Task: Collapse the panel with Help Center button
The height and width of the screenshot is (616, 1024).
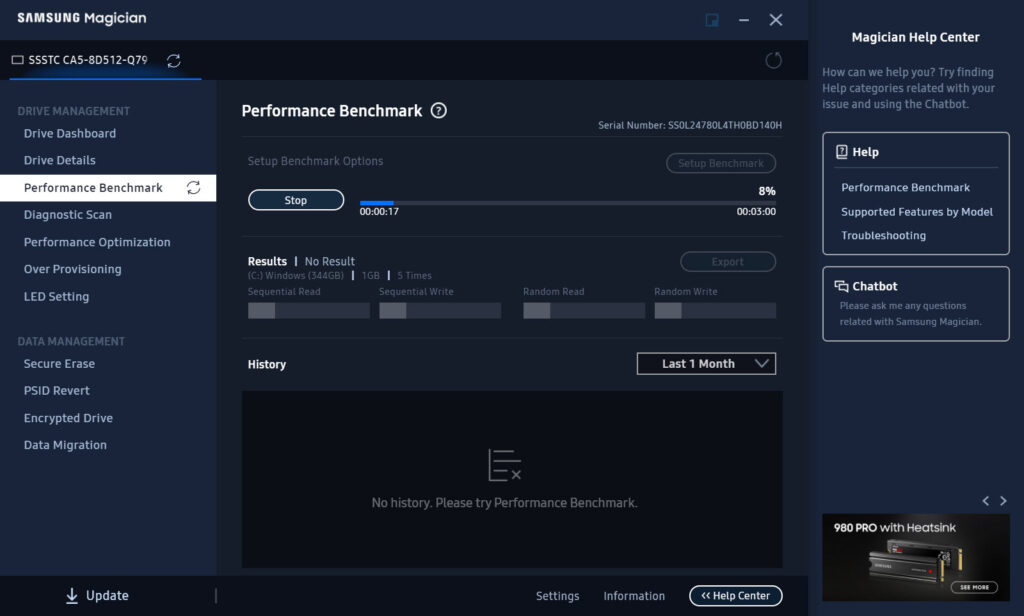Action: click(x=735, y=596)
